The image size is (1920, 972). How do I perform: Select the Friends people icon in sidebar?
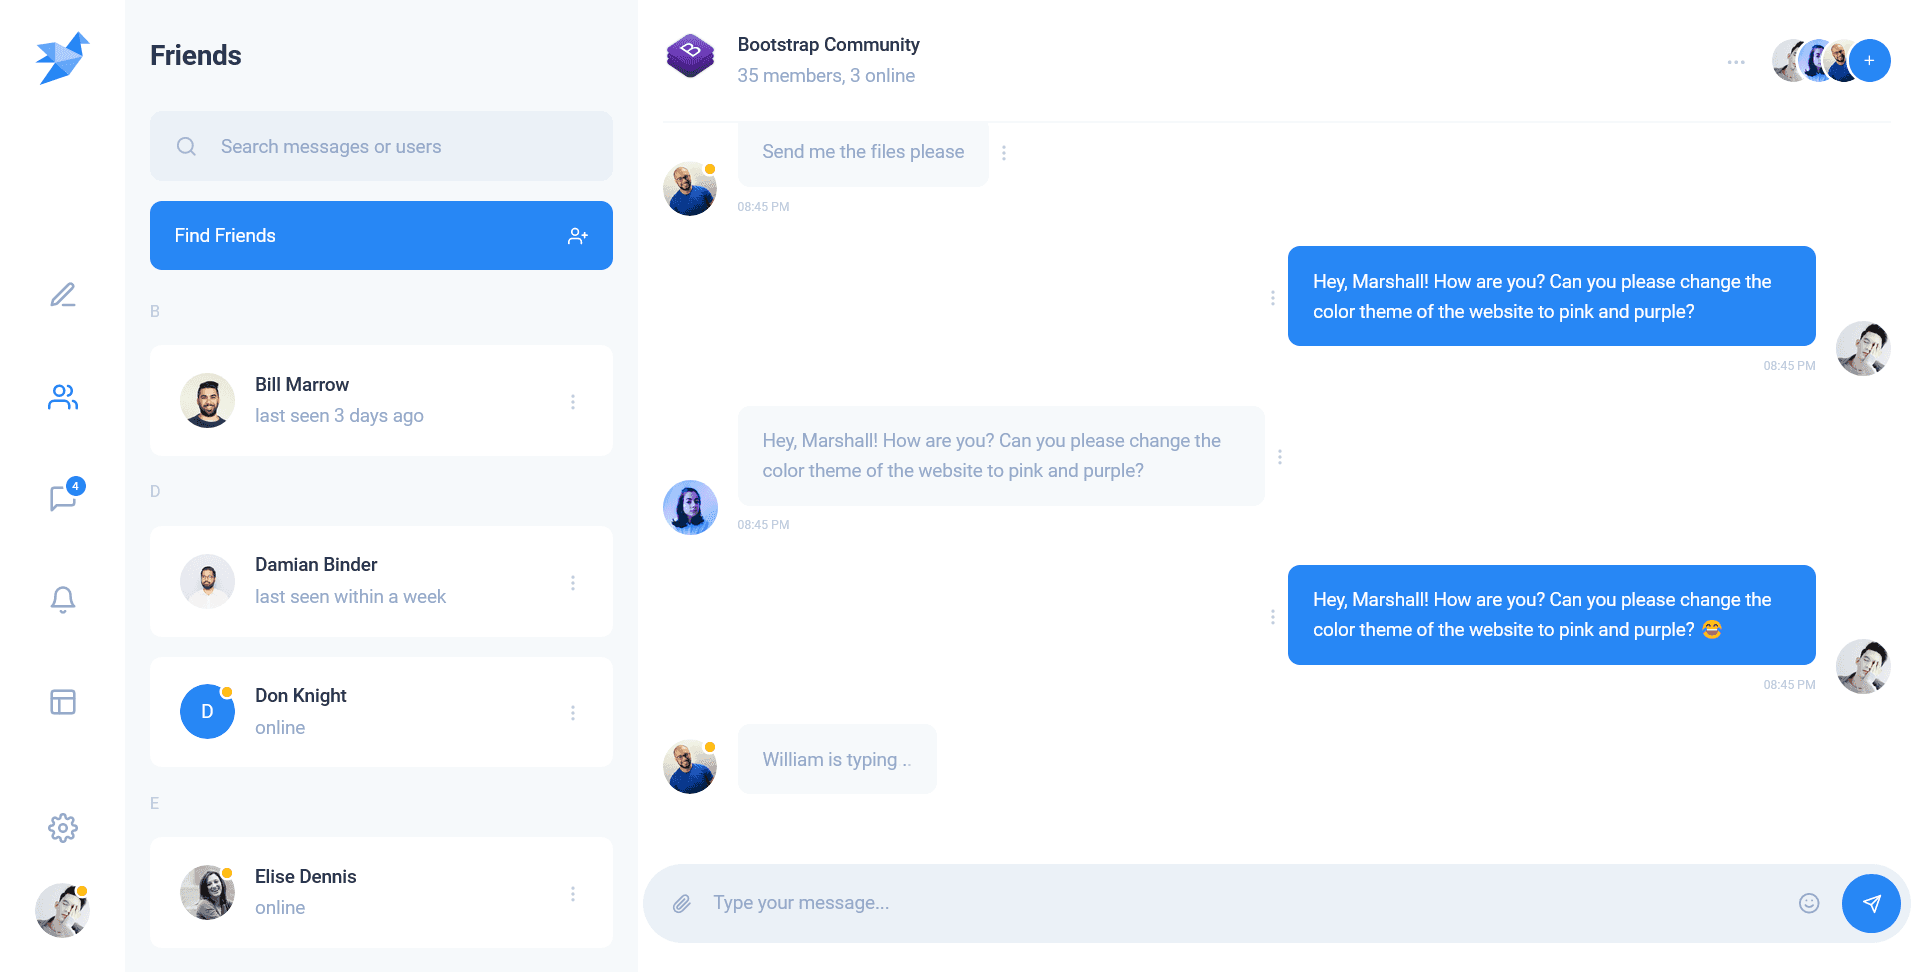pyautogui.click(x=63, y=397)
